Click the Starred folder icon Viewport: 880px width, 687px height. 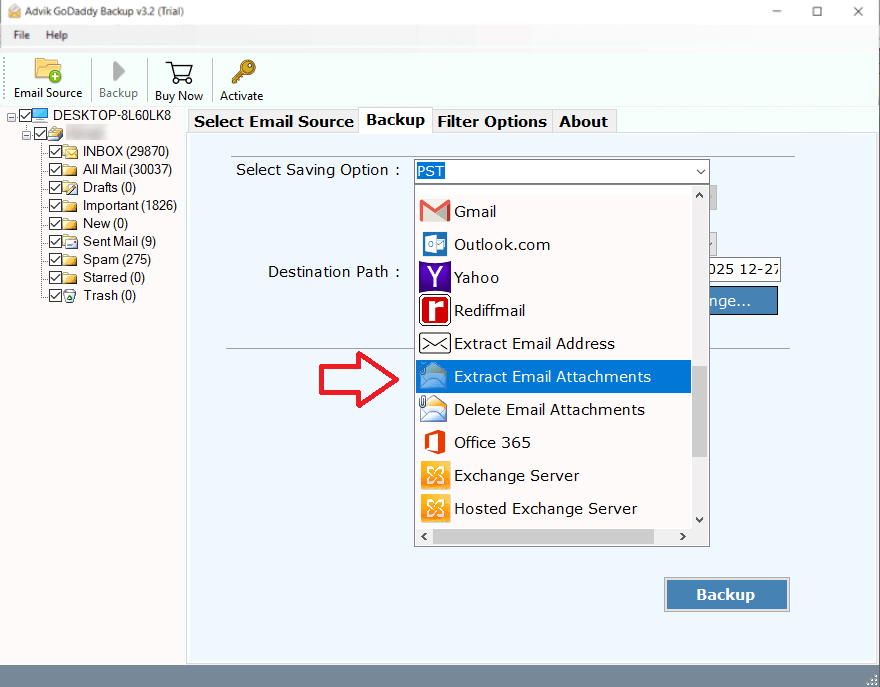coord(70,278)
